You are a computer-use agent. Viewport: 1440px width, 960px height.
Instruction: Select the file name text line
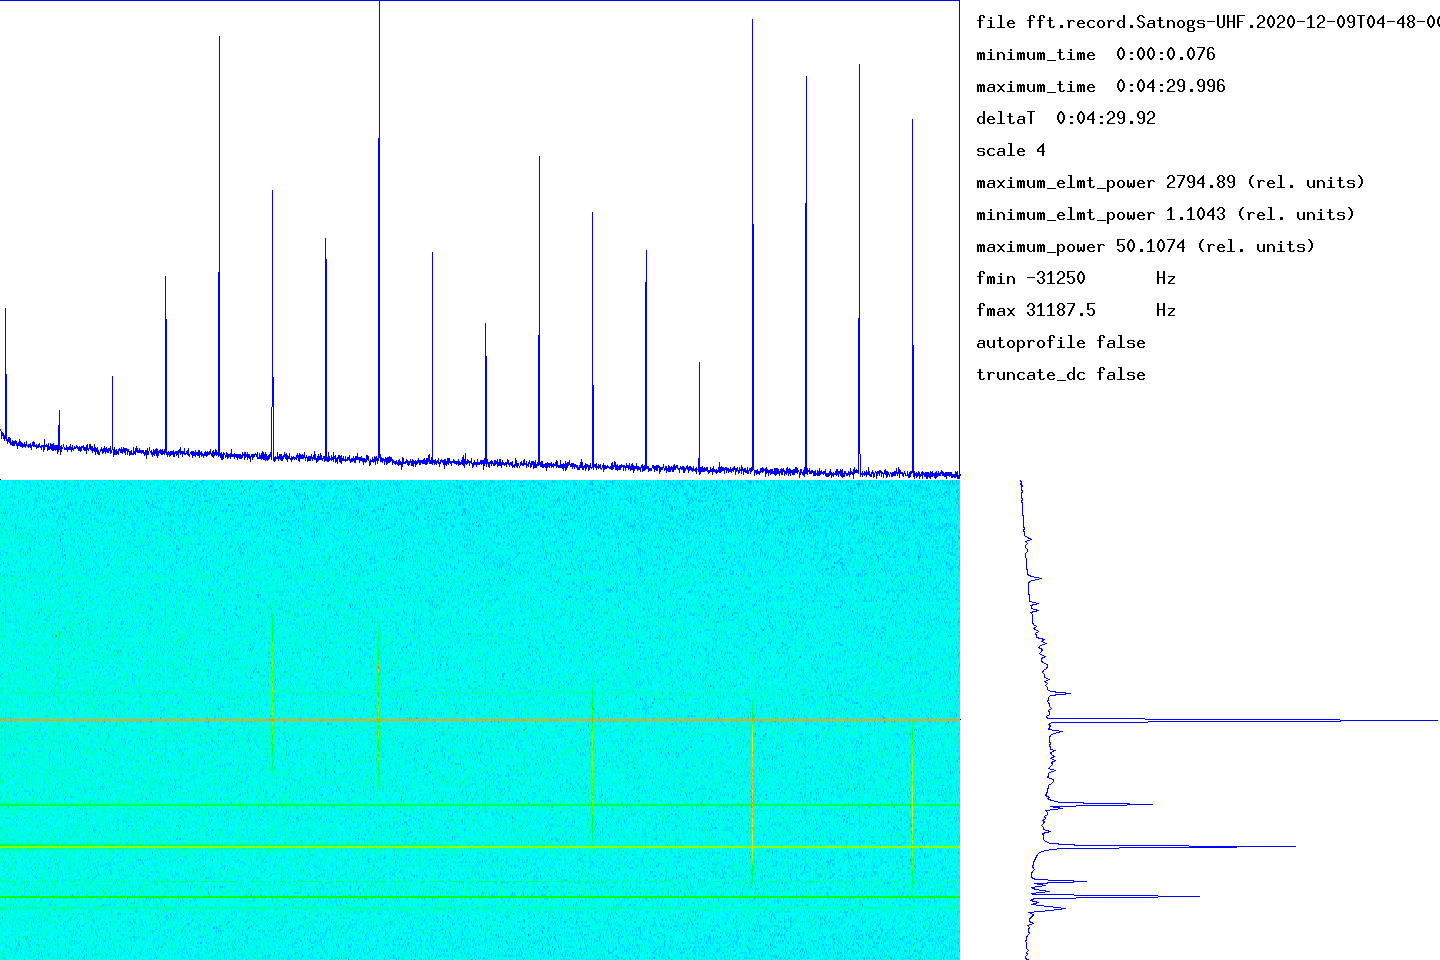tap(1208, 22)
